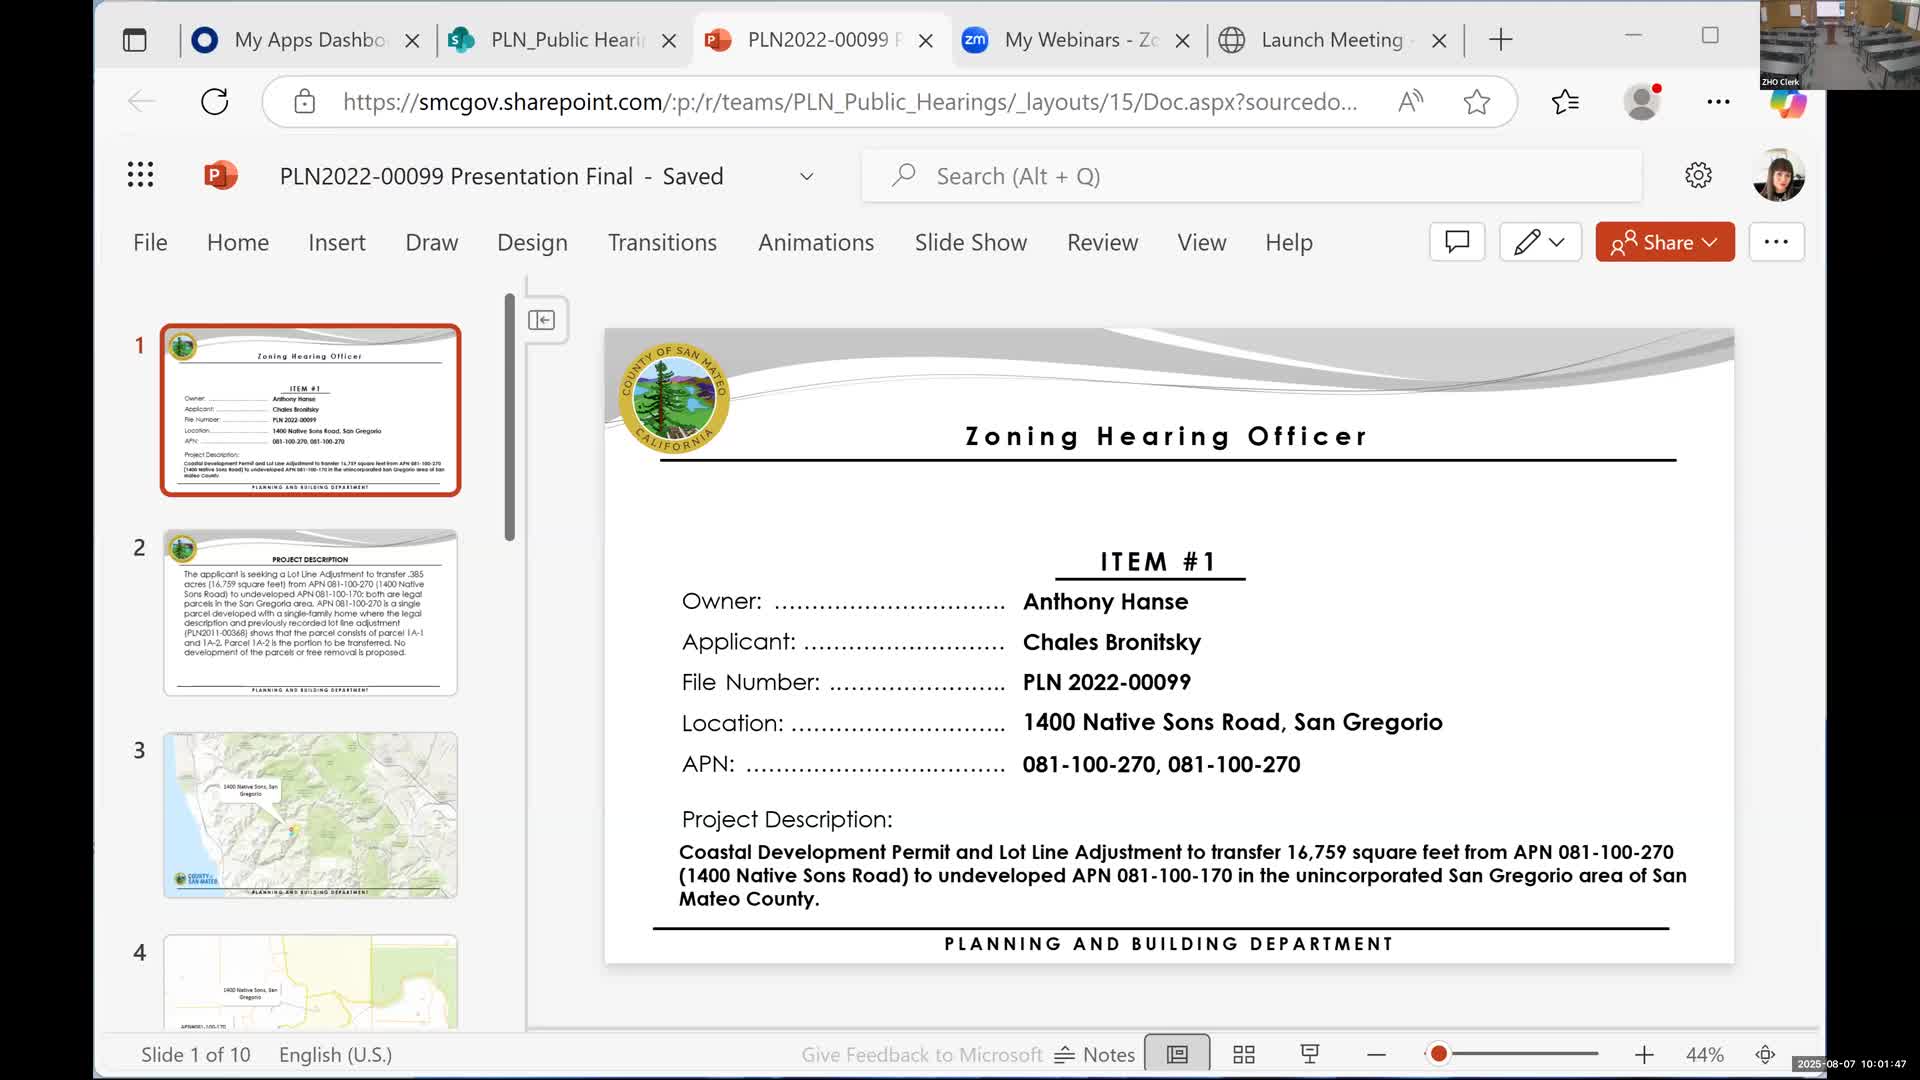Image resolution: width=1920 pixels, height=1080 pixels.
Task: Select slide 3 map thumbnail
Action: click(x=310, y=814)
